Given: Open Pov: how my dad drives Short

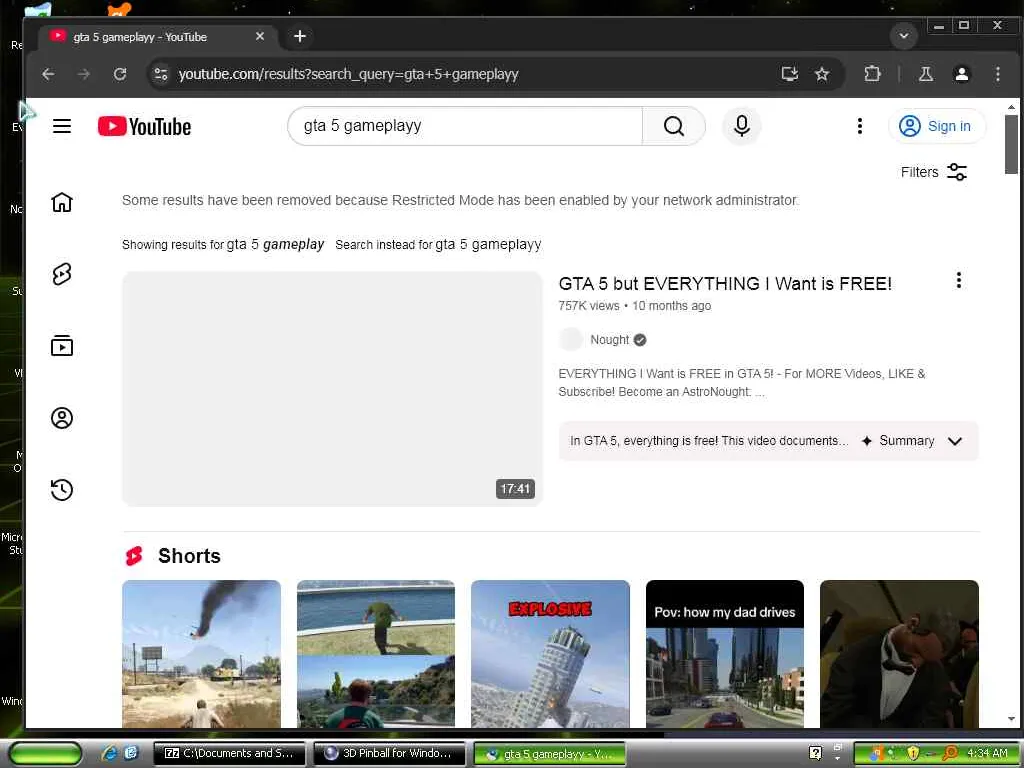Looking at the screenshot, I should [724, 654].
